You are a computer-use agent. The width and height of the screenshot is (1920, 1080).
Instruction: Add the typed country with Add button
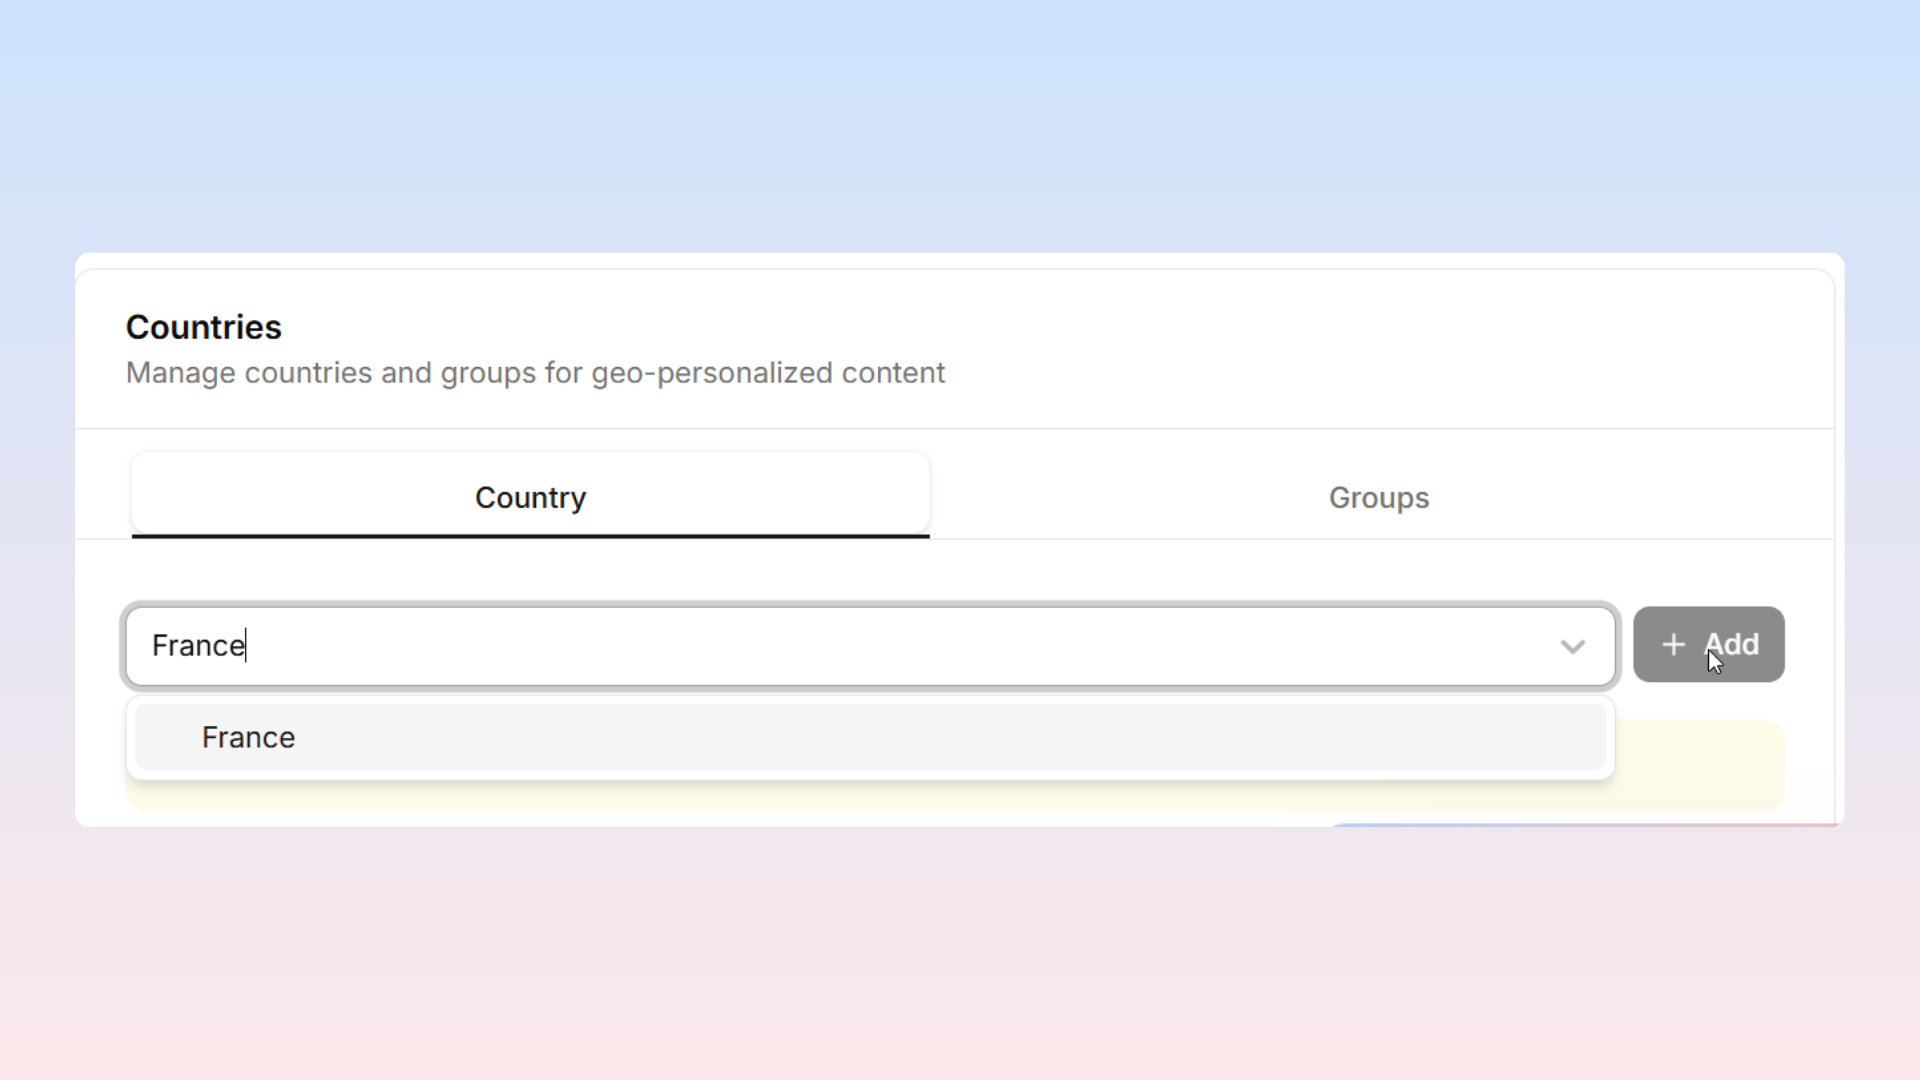tap(1709, 645)
